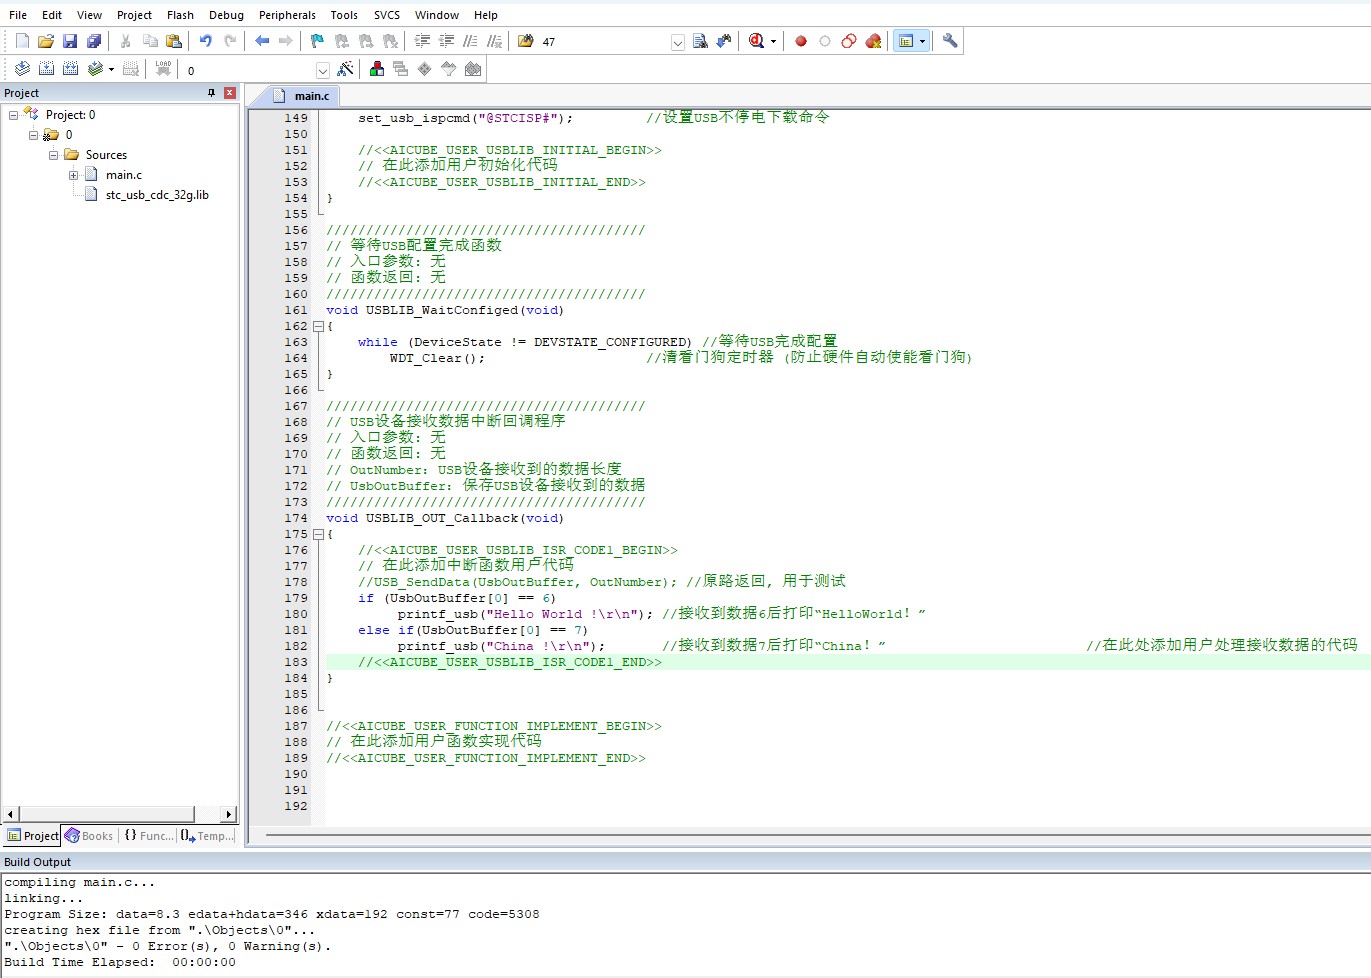Switch to the Templates tab
The width and height of the screenshot is (1371, 978).
207,836
